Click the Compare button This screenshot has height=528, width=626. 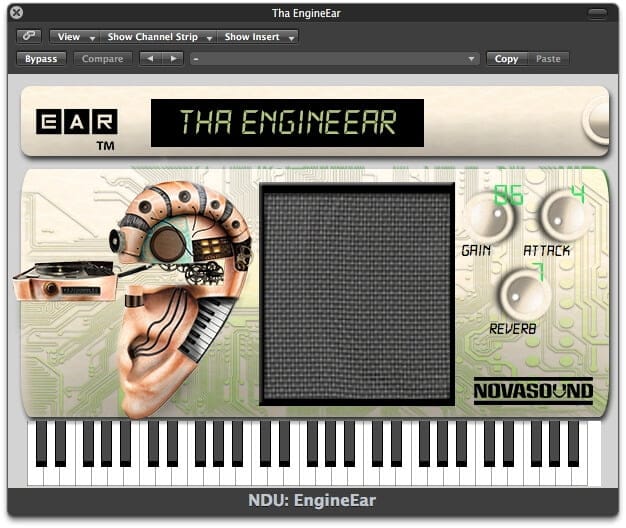point(103,59)
